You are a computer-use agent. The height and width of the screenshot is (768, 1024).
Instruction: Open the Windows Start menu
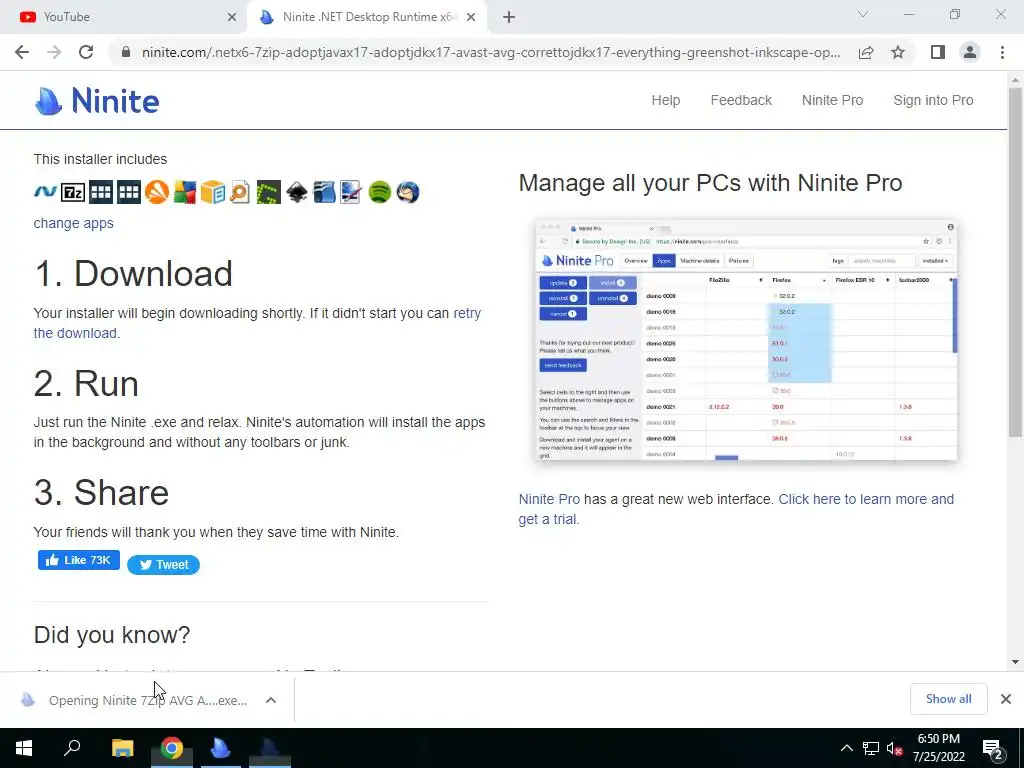click(x=24, y=748)
